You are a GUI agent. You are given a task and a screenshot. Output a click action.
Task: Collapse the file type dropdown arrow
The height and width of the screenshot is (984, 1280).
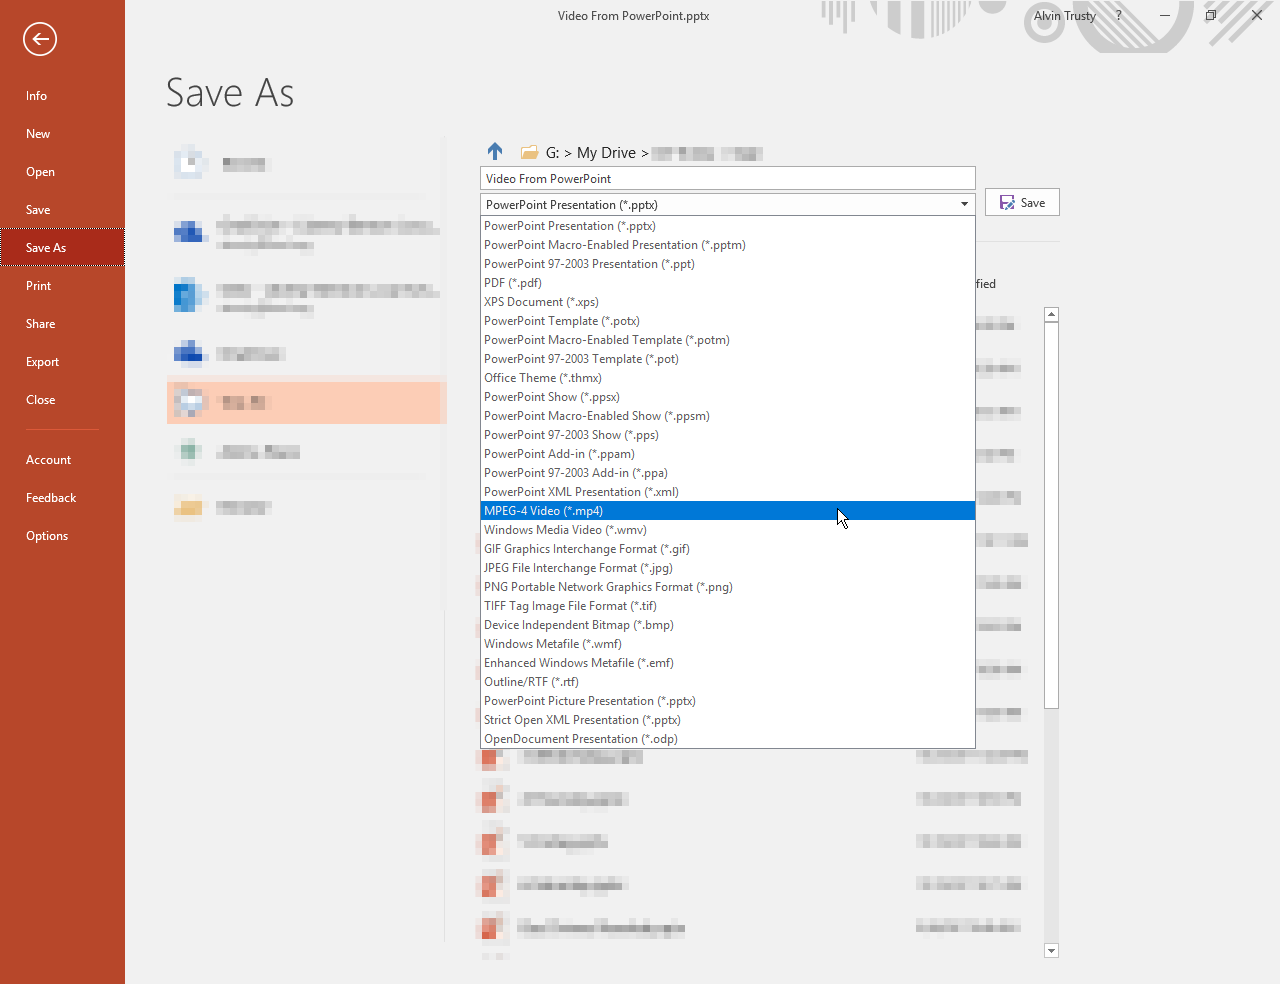coord(964,204)
